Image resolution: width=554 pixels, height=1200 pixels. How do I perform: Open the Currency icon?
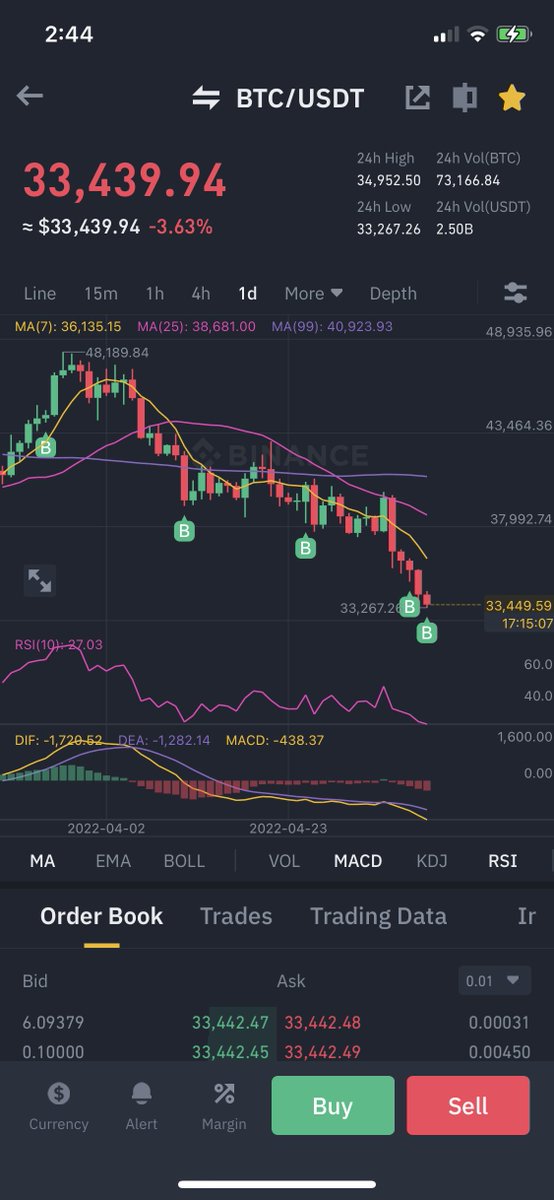pyautogui.click(x=58, y=1107)
